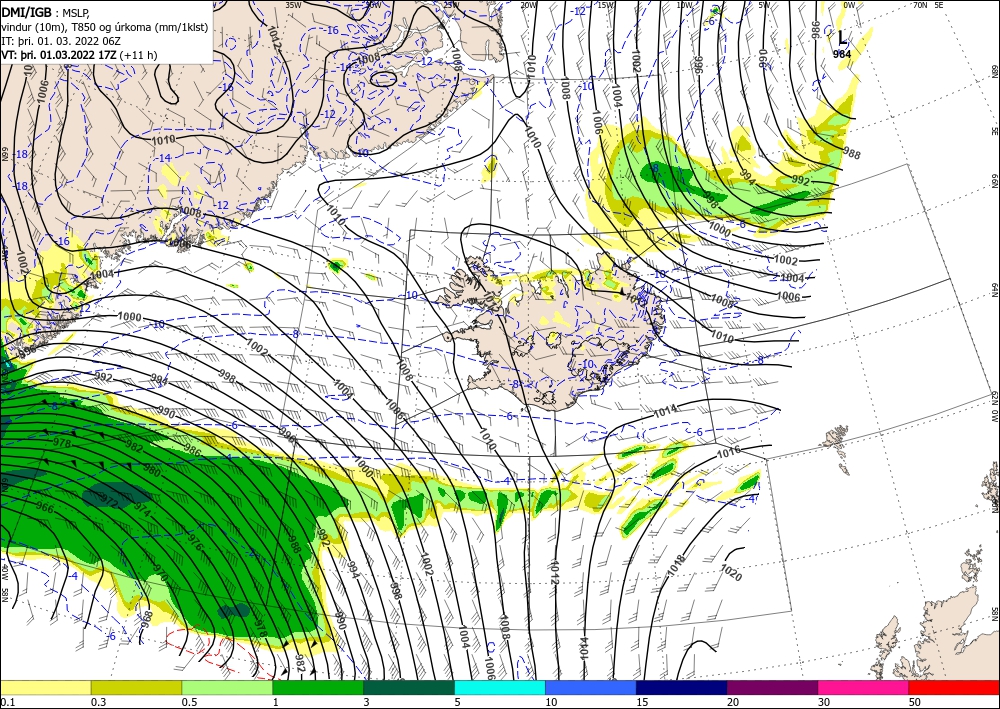Click the '10W' longitude label
Image resolution: width=1000 pixels, height=709 pixels.
tap(684, 5)
